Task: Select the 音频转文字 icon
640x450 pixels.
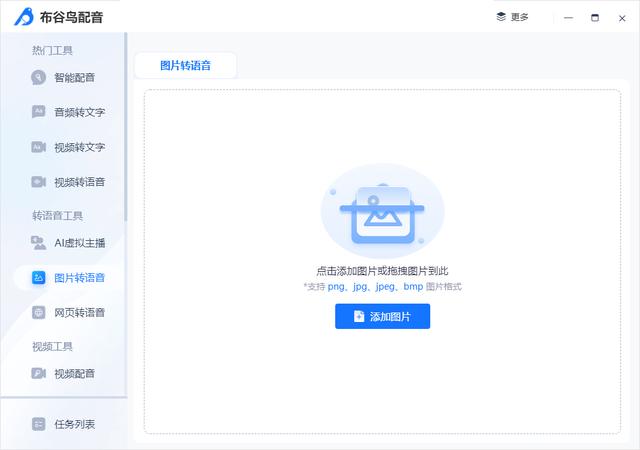Action: click(x=38, y=112)
